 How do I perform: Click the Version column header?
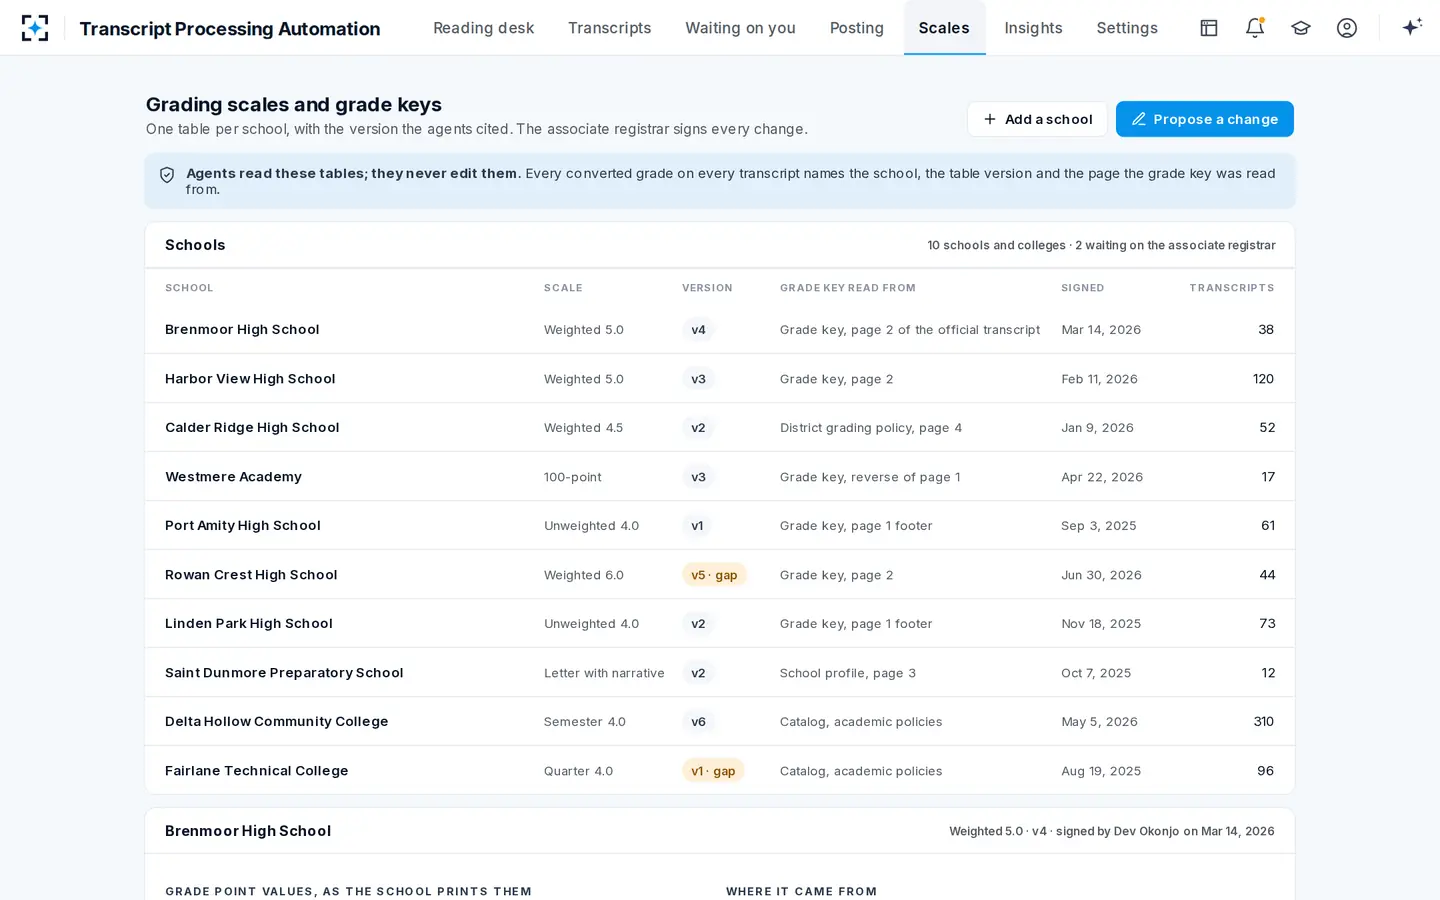coord(707,288)
